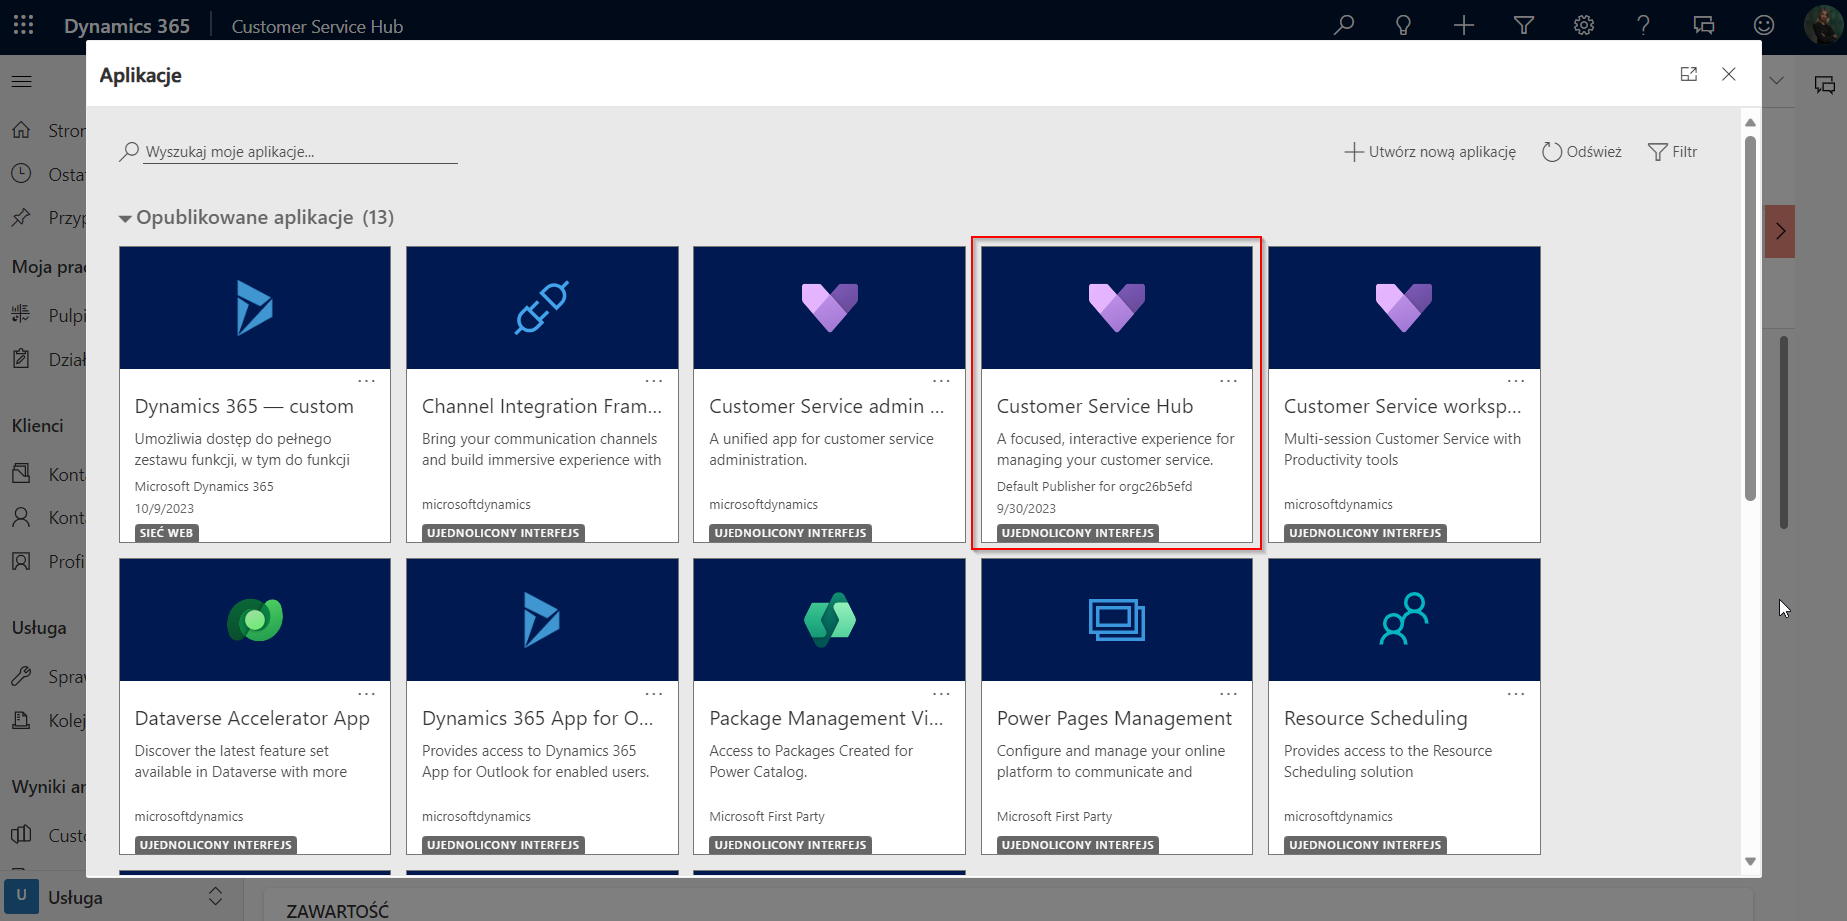This screenshot has width=1847, height=921.
Task: Click the scrollbar down arrow in dialog
Action: click(x=1750, y=861)
